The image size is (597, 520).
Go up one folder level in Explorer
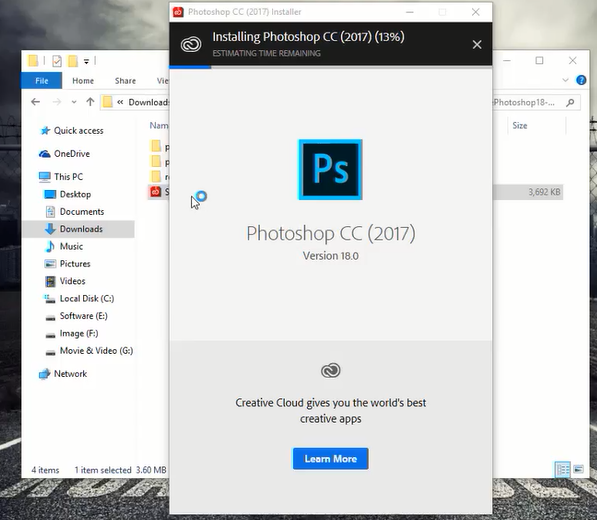click(x=90, y=102)
